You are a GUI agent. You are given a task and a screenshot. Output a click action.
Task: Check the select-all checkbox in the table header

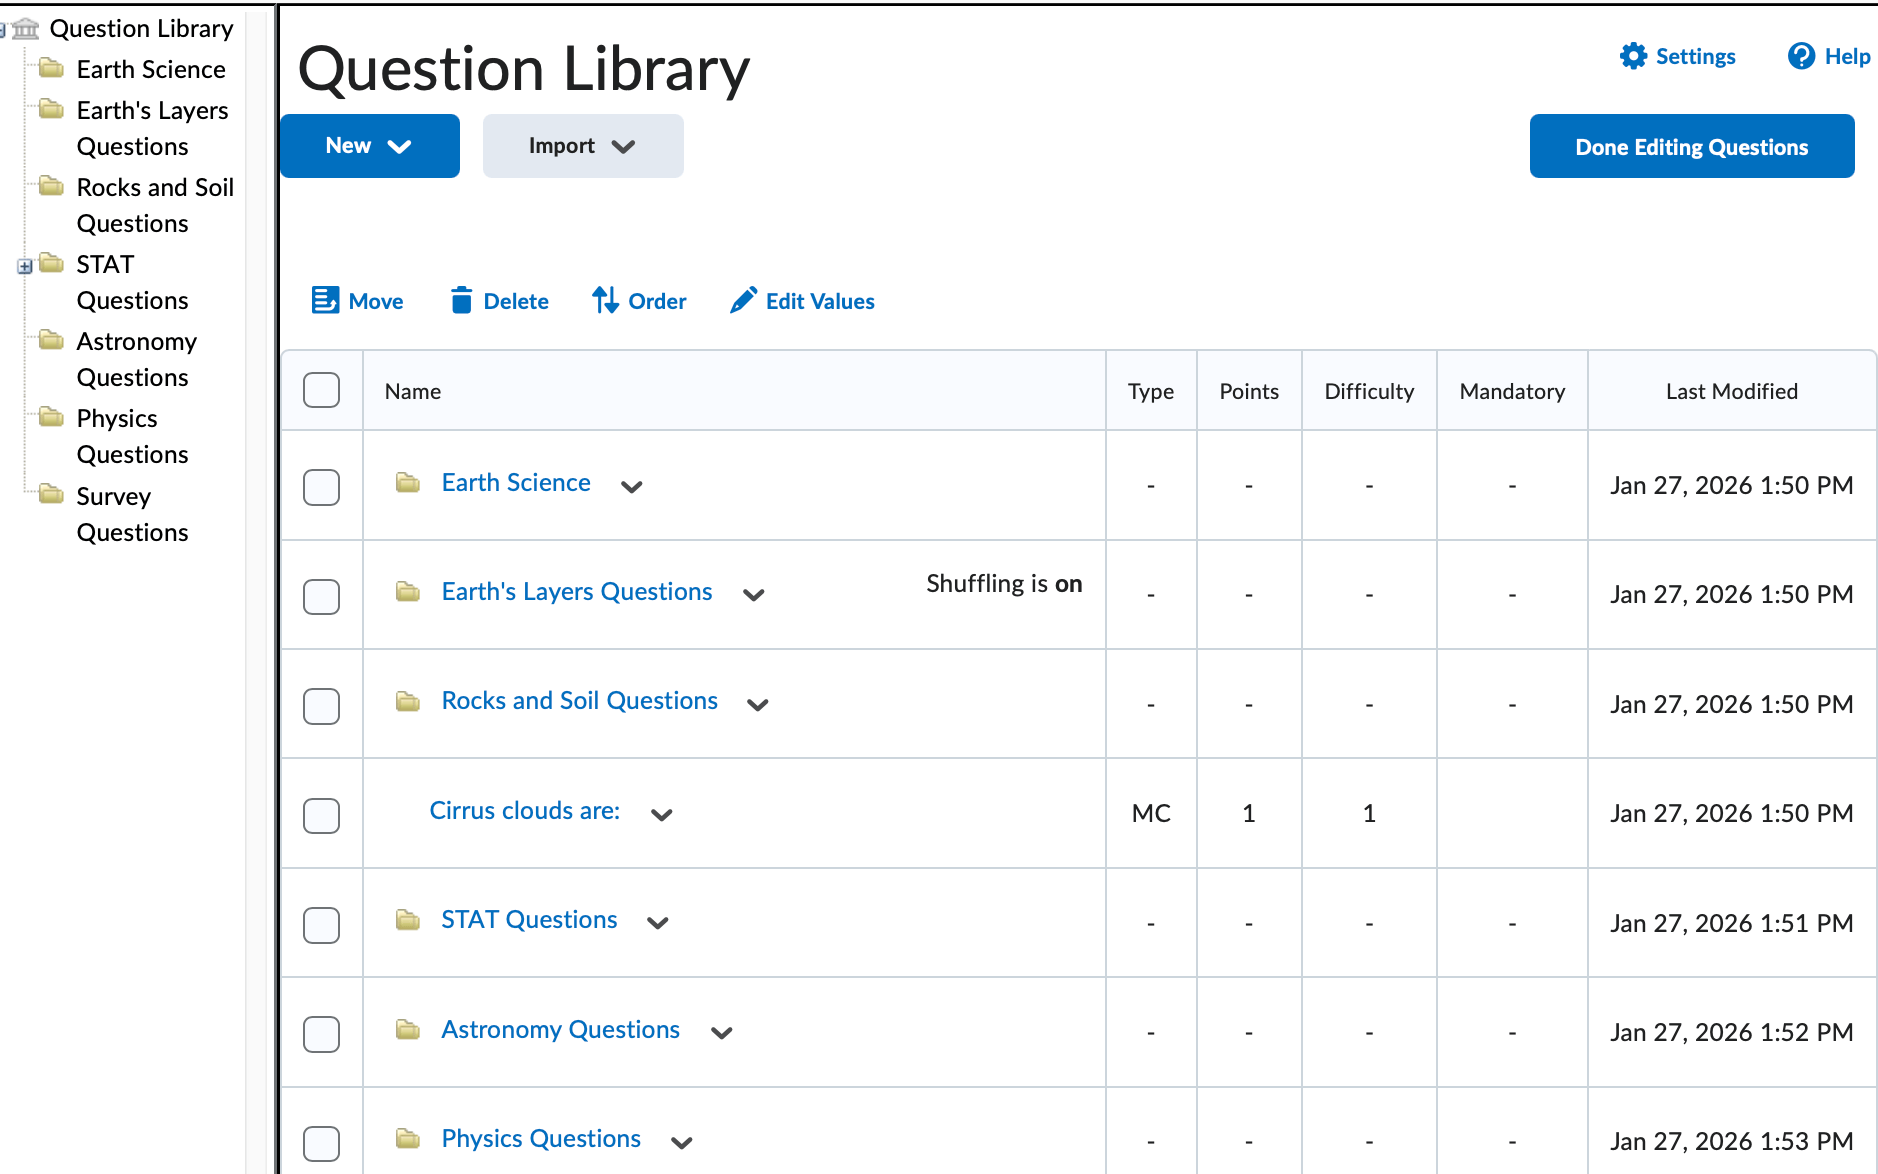coord(321,390)
